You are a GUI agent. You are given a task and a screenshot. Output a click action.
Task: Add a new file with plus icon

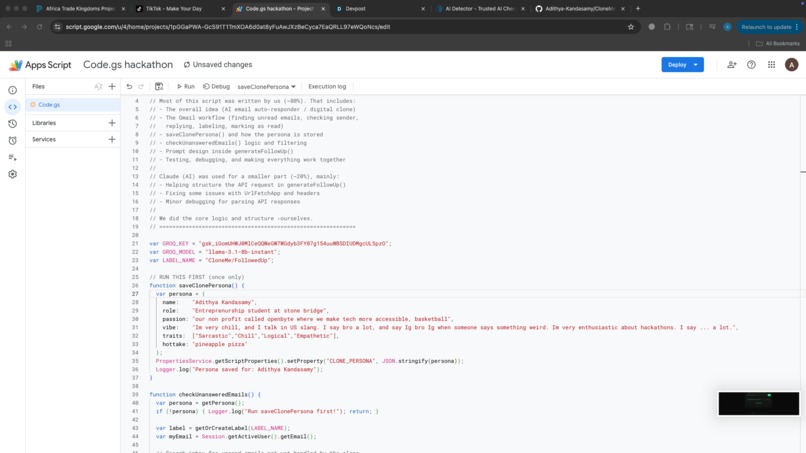(x=112, y=86)
